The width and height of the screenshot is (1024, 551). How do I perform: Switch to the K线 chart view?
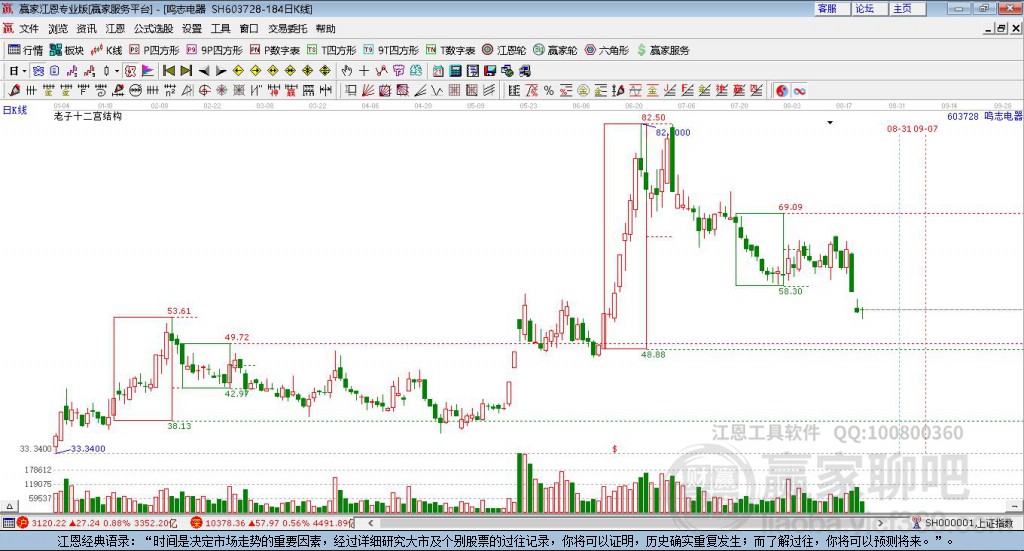pyautogui.click(x=106, y=50)
